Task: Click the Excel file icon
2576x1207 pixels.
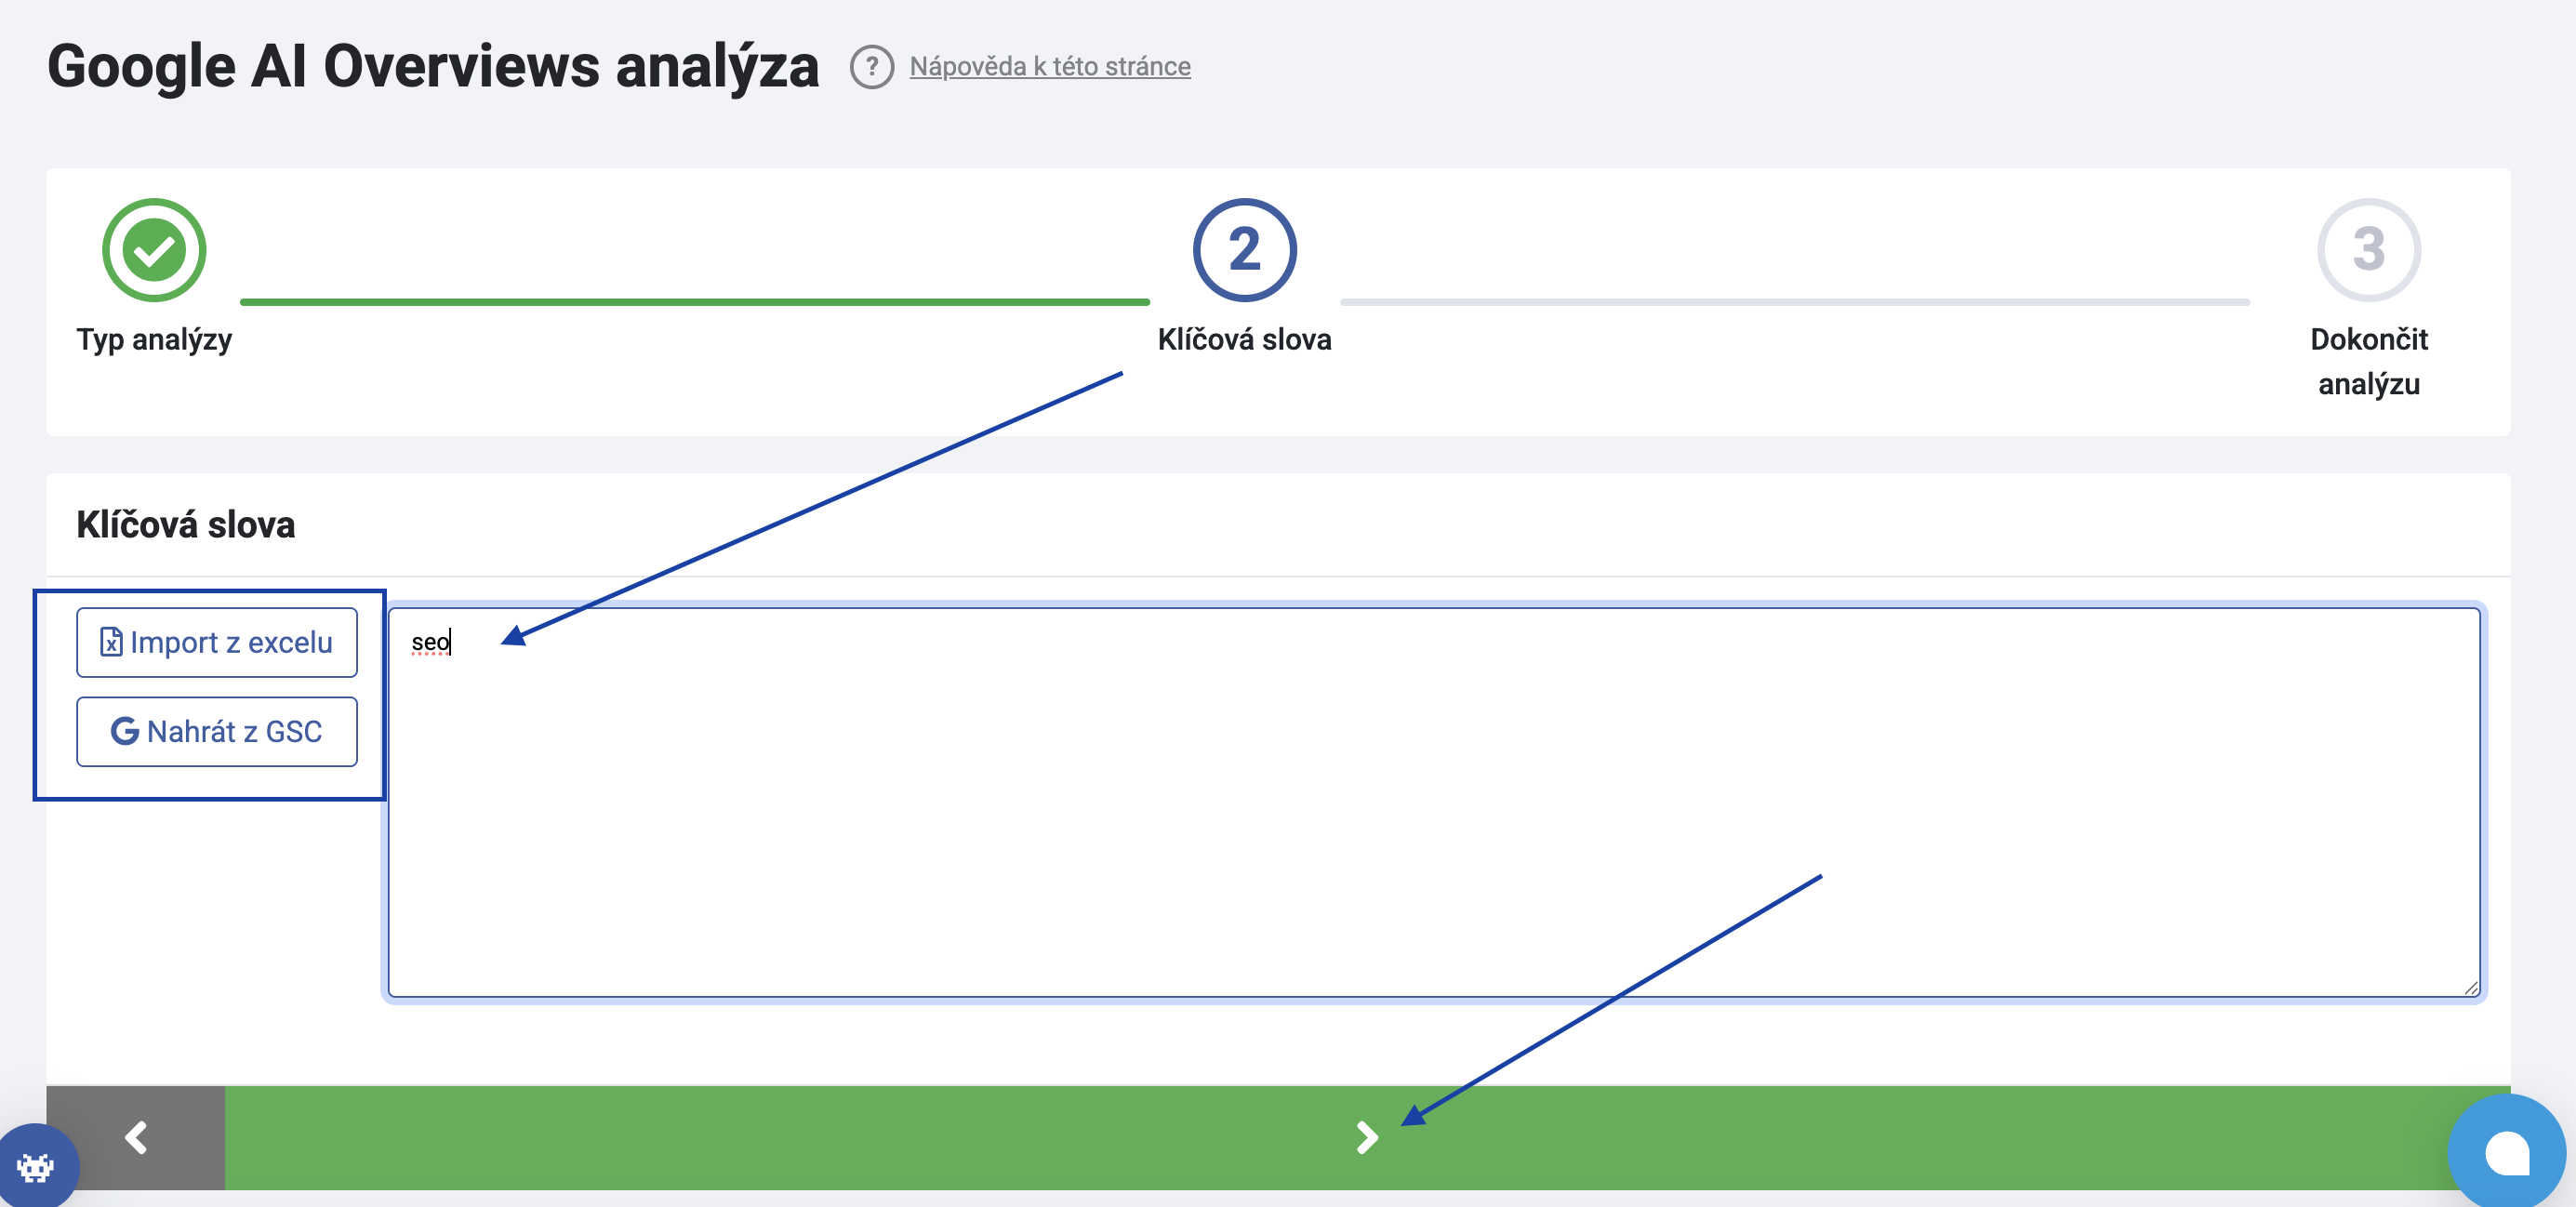Action: [111, 642]
